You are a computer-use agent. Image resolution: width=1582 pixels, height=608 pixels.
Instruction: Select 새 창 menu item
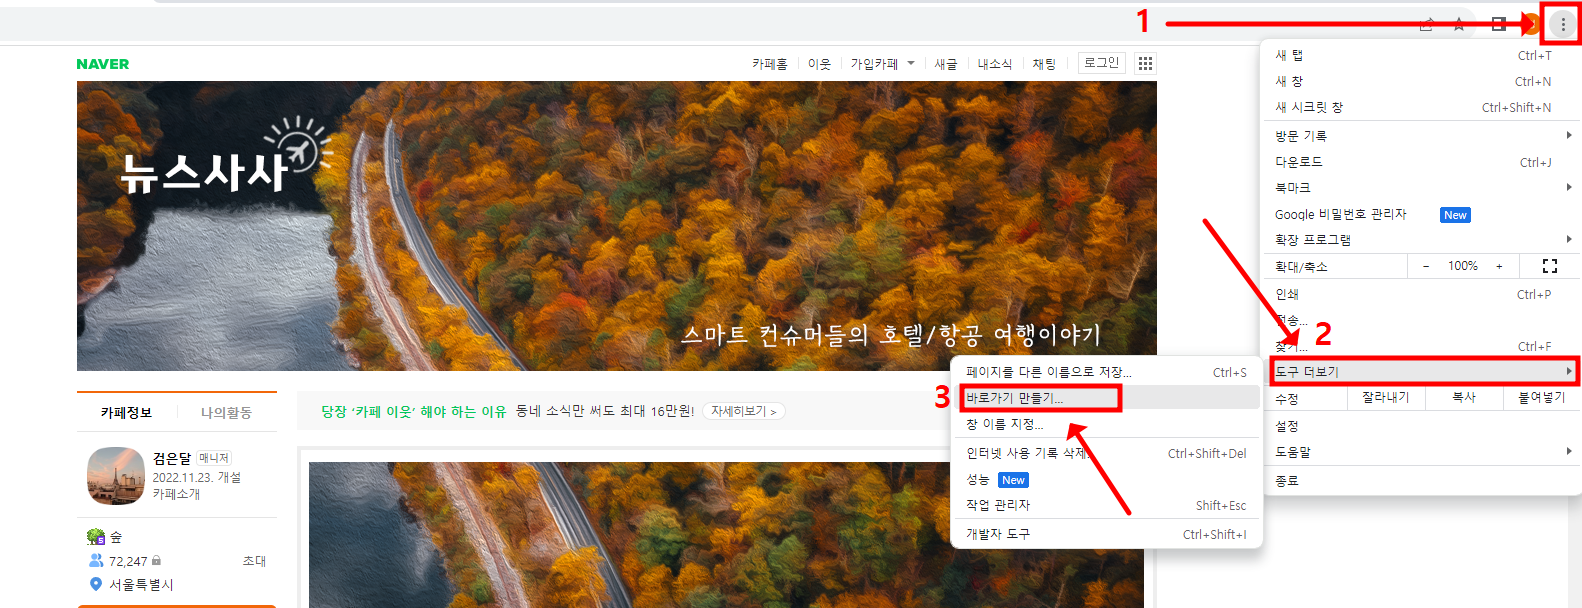click(x=1420, y=81)
